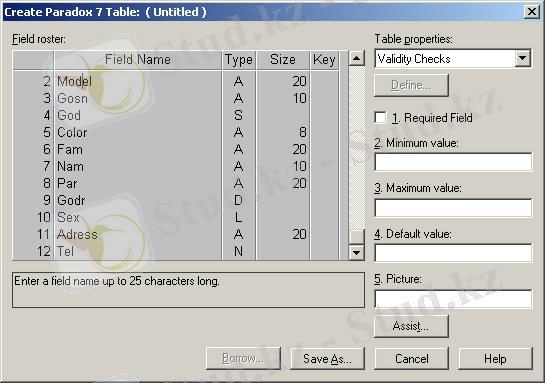Select the Nam field name cell
This screenshot has height=383, width=545.
[138, 166]
